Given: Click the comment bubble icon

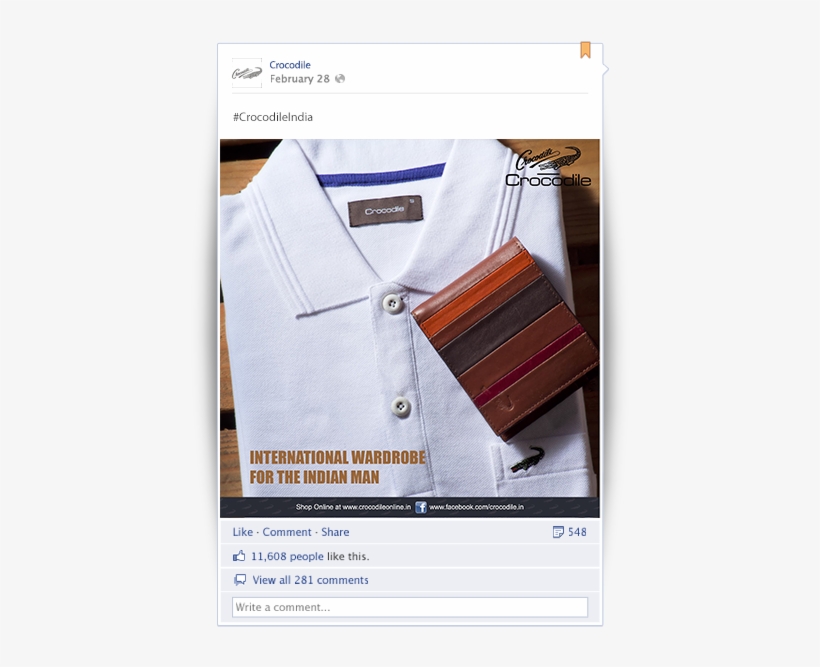Looking at the screenshot, I should pyautogui.click(x=240, y=580).
